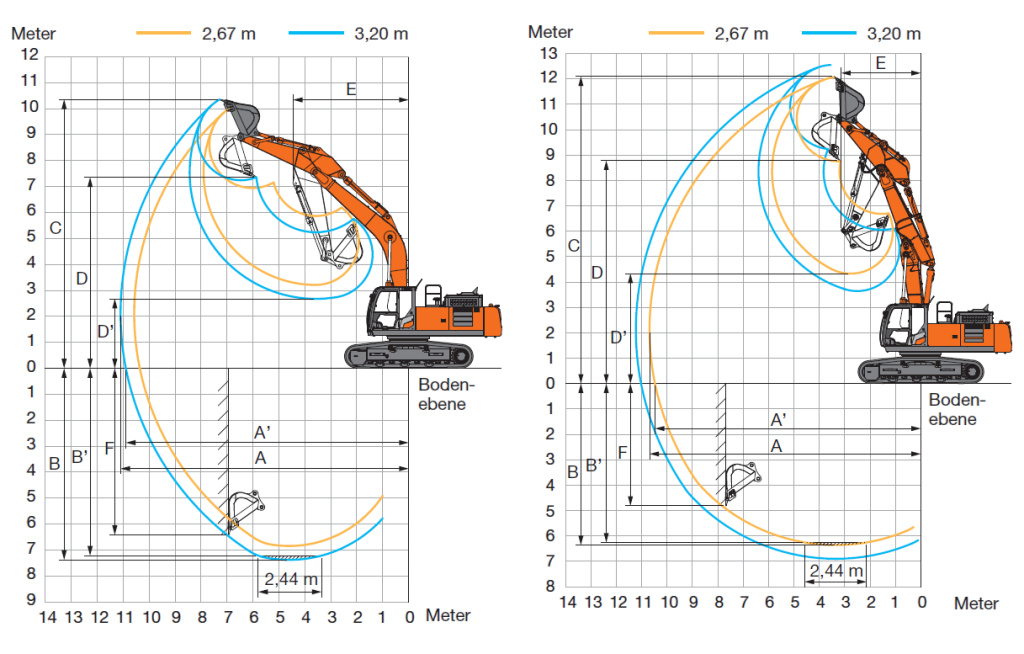The image size is (1024, 654).
Task: Click 'Boden-ebene' label in the left diagram
Action: [x=446, y=394]
